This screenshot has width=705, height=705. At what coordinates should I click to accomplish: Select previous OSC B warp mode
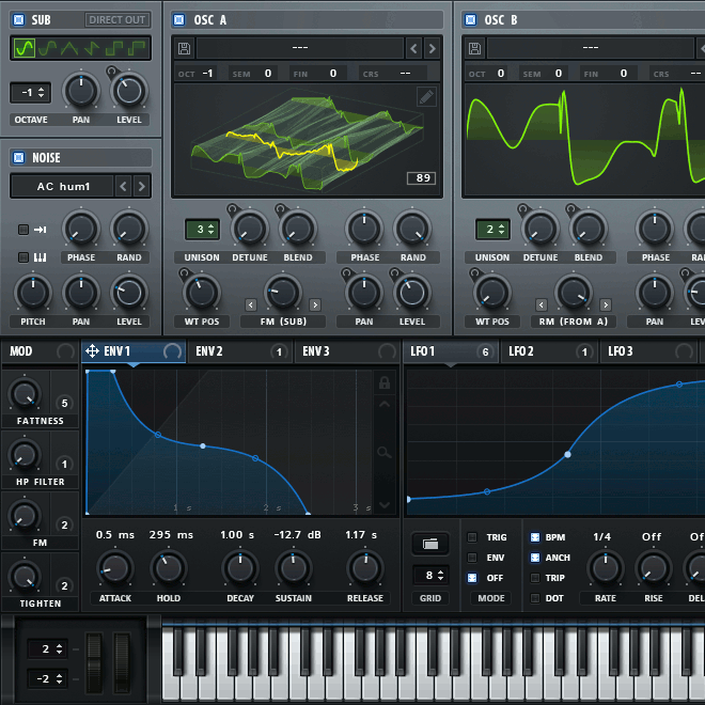(541, 305)
